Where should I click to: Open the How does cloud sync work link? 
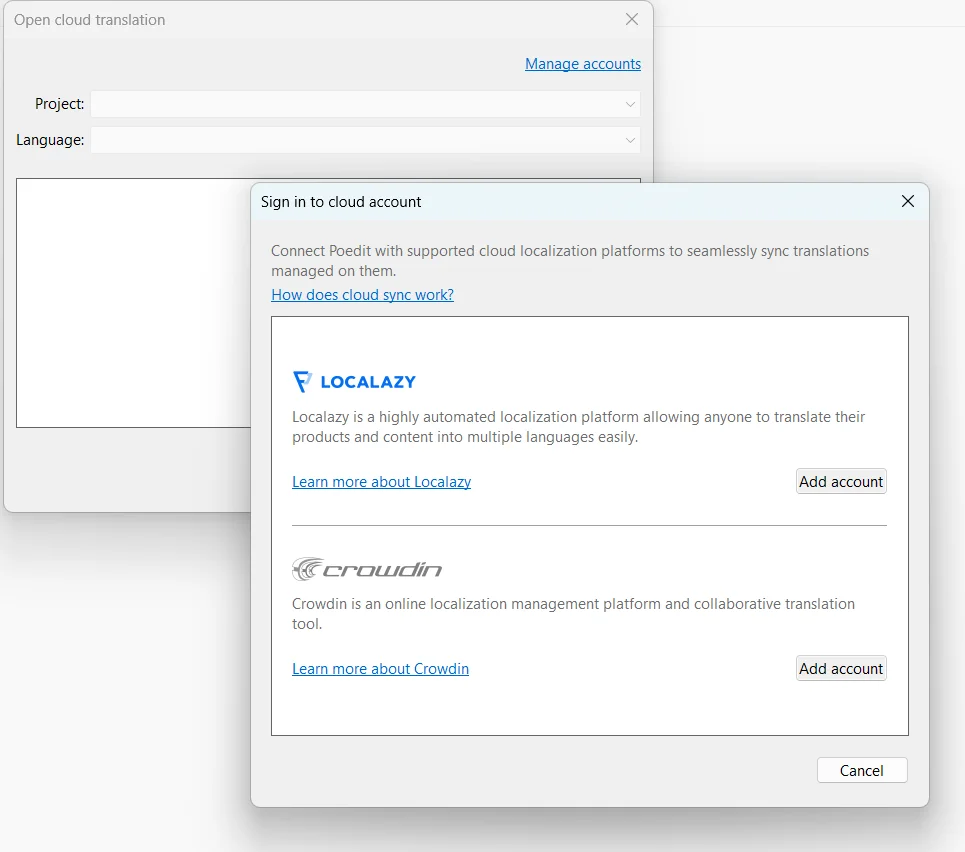tap(362, 295)
